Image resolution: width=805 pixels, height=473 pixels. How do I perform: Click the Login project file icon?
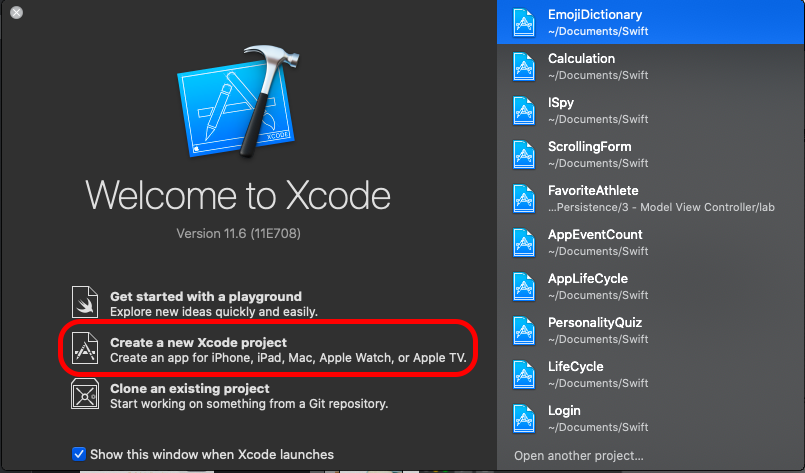(524, 419)
